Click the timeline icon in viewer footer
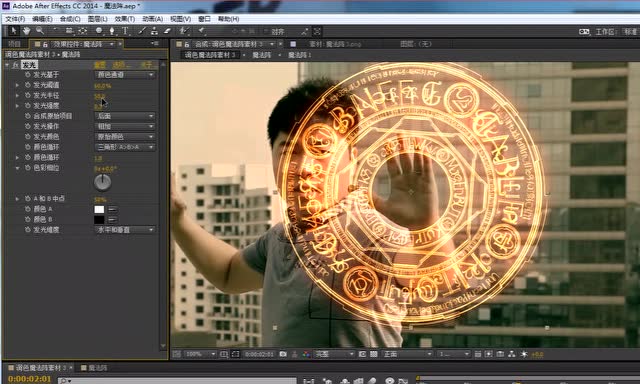 [x=500, y=354]
